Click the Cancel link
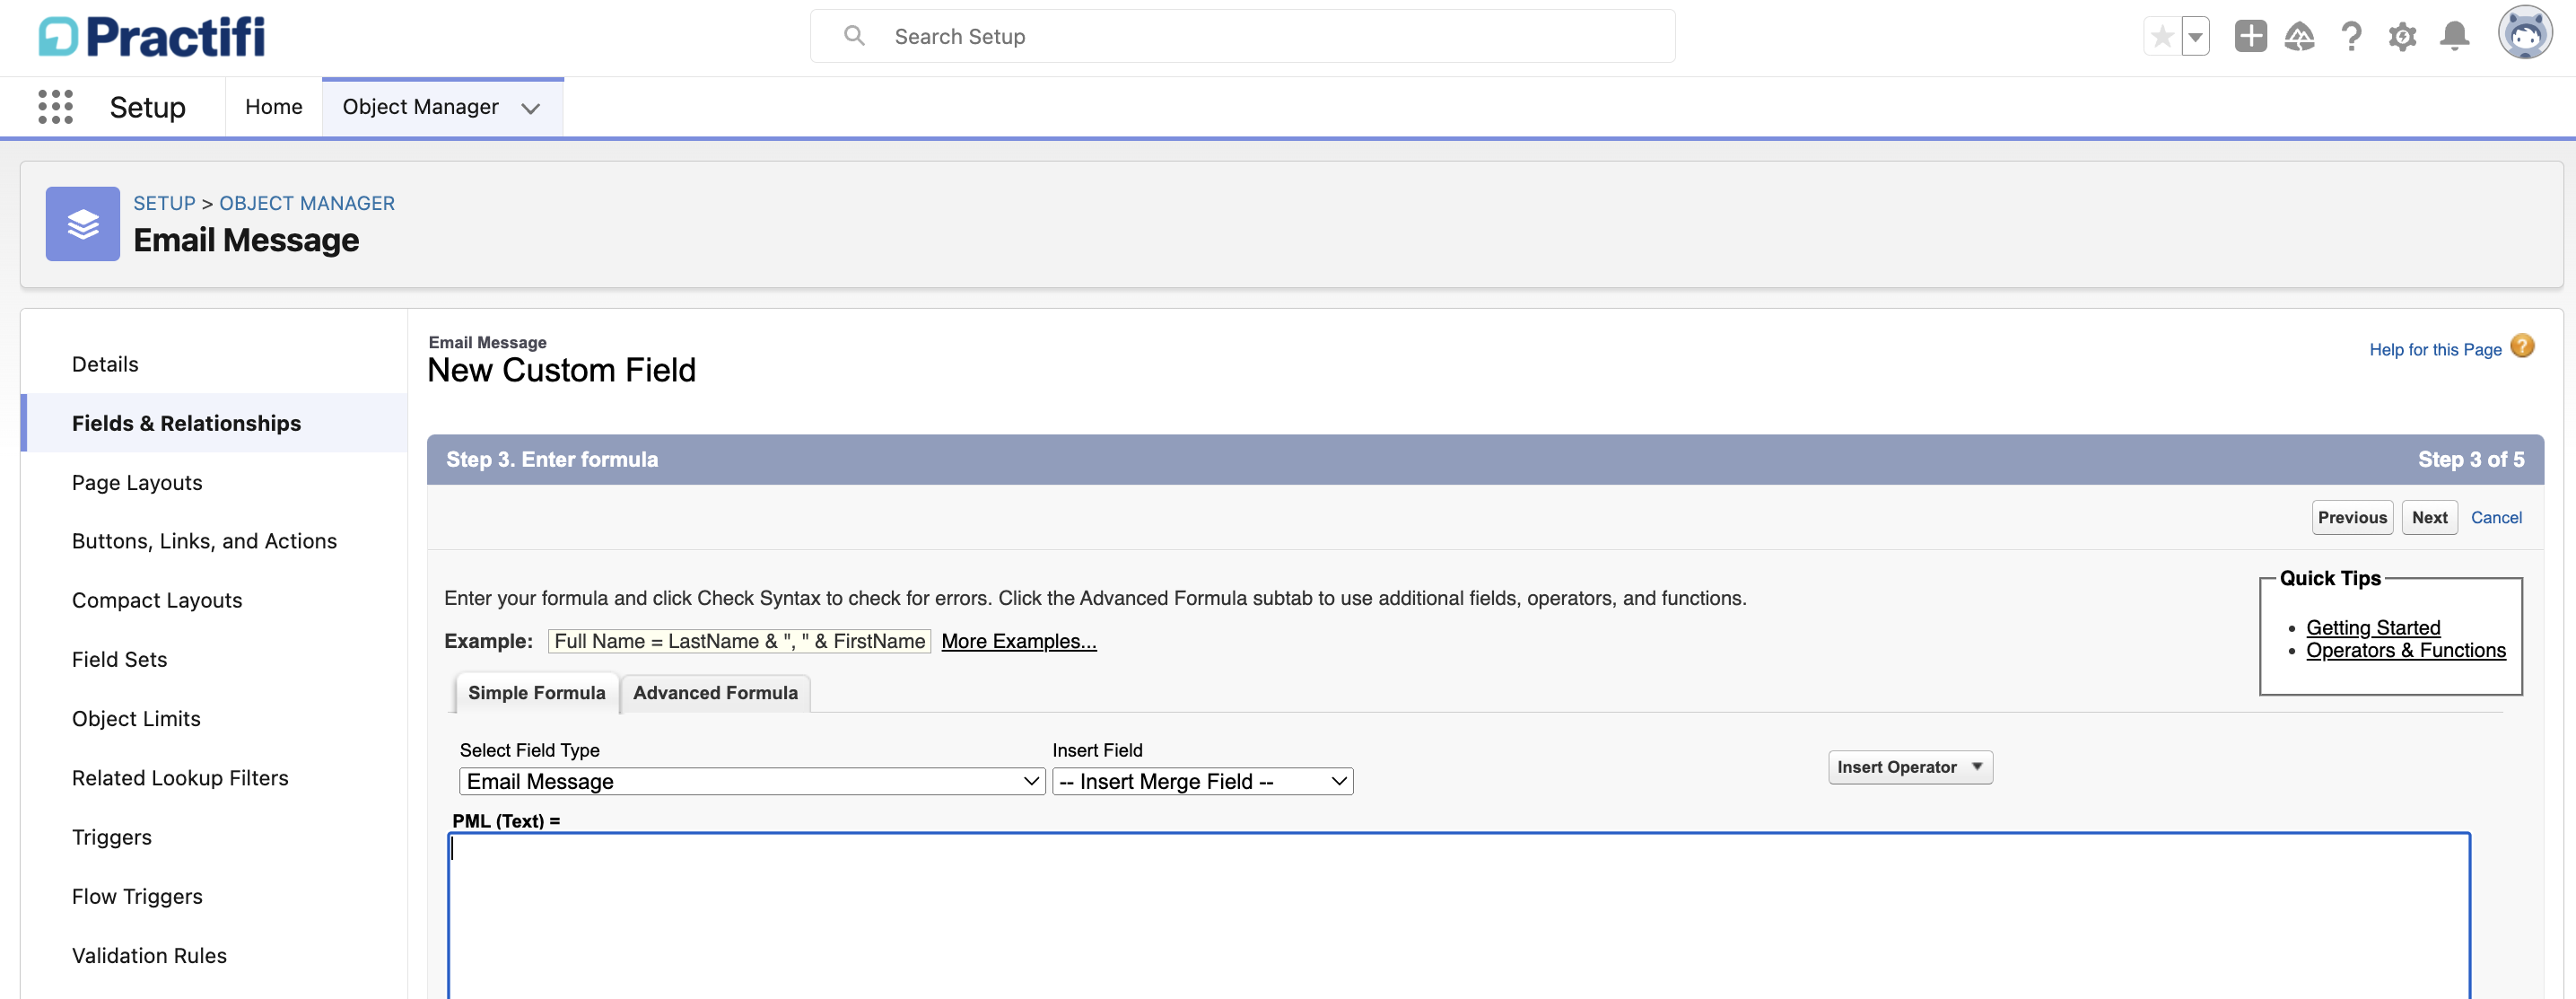 click(2496, 517)
